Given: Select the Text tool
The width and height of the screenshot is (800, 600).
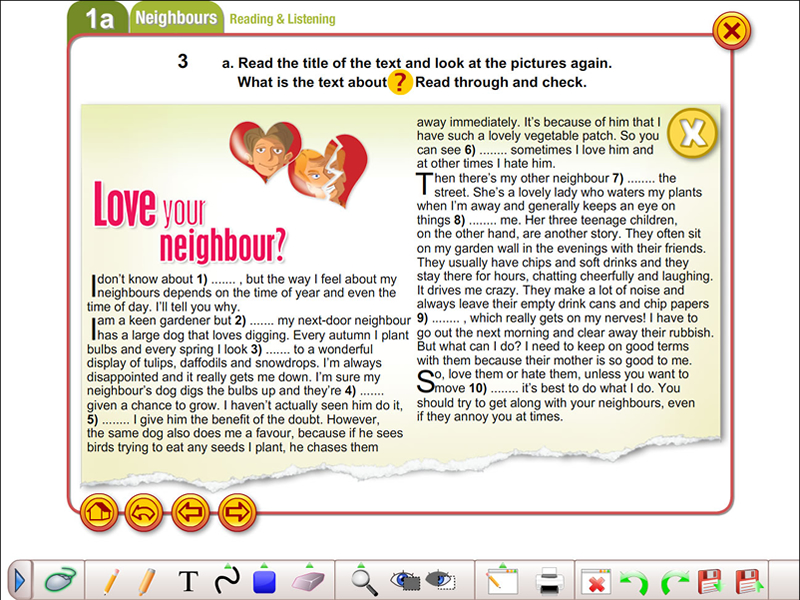Looking at the screenshot, I should click(188, 580).
